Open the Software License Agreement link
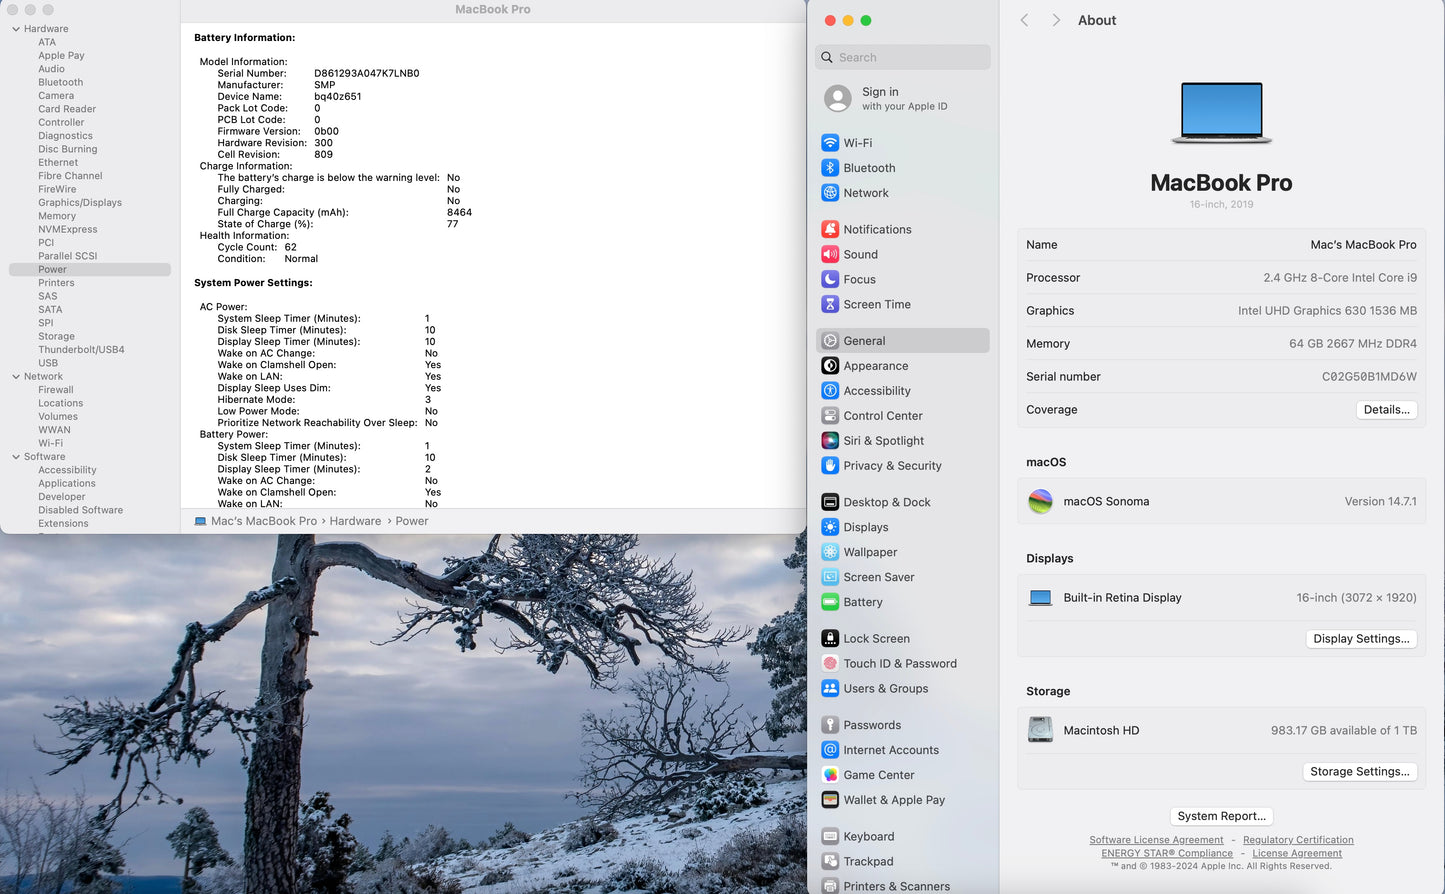 coord(1156,840)
